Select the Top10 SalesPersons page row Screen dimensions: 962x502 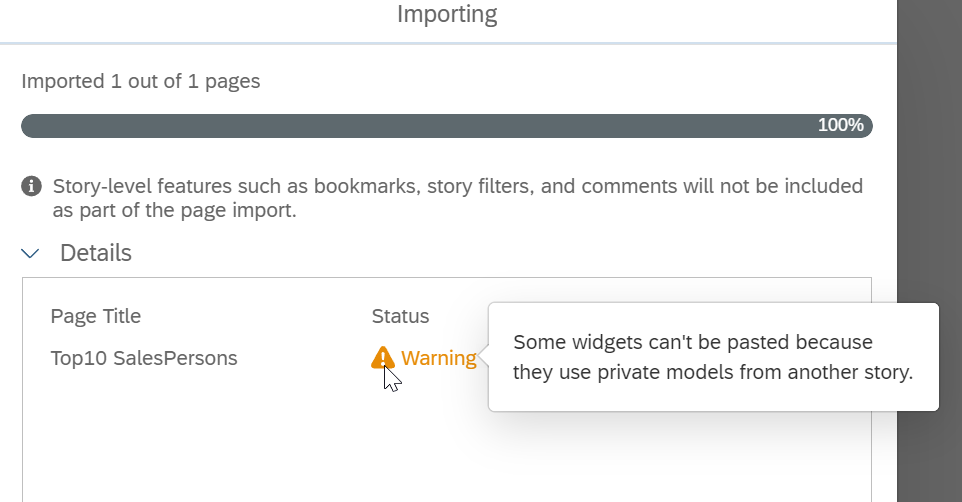(264, 358)
